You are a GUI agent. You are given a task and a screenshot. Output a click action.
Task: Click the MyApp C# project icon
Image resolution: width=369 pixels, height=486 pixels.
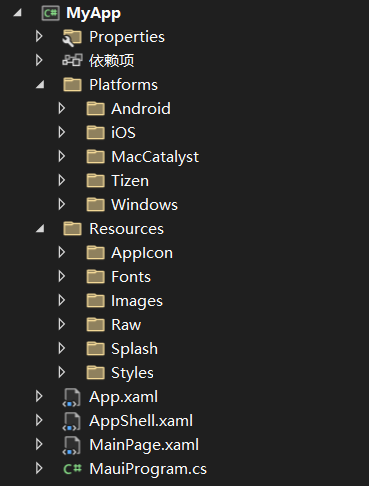(x=50, y=13)
